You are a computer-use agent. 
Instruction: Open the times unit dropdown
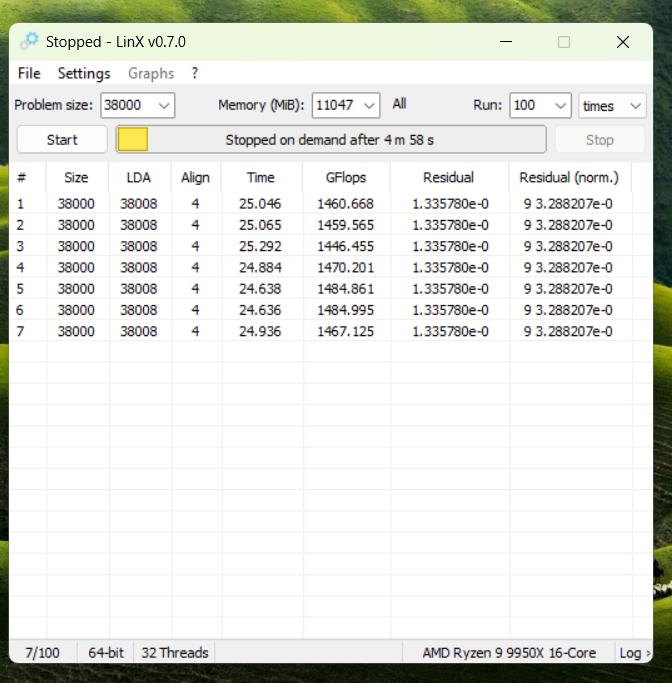[x=612, y=105]
